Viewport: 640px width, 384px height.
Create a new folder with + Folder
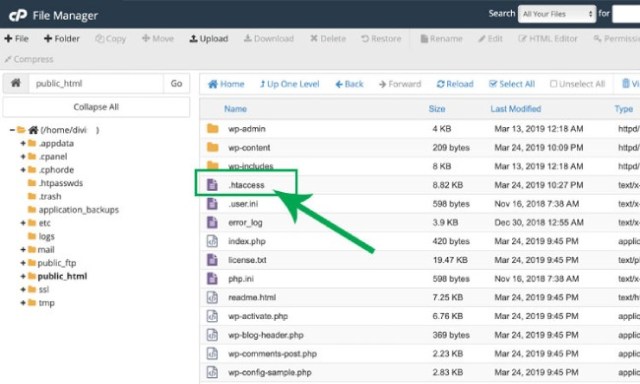coord(62,39)
